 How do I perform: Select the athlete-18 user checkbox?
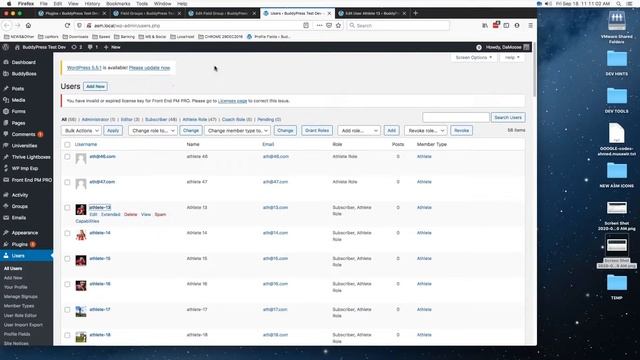click(67, 335)
